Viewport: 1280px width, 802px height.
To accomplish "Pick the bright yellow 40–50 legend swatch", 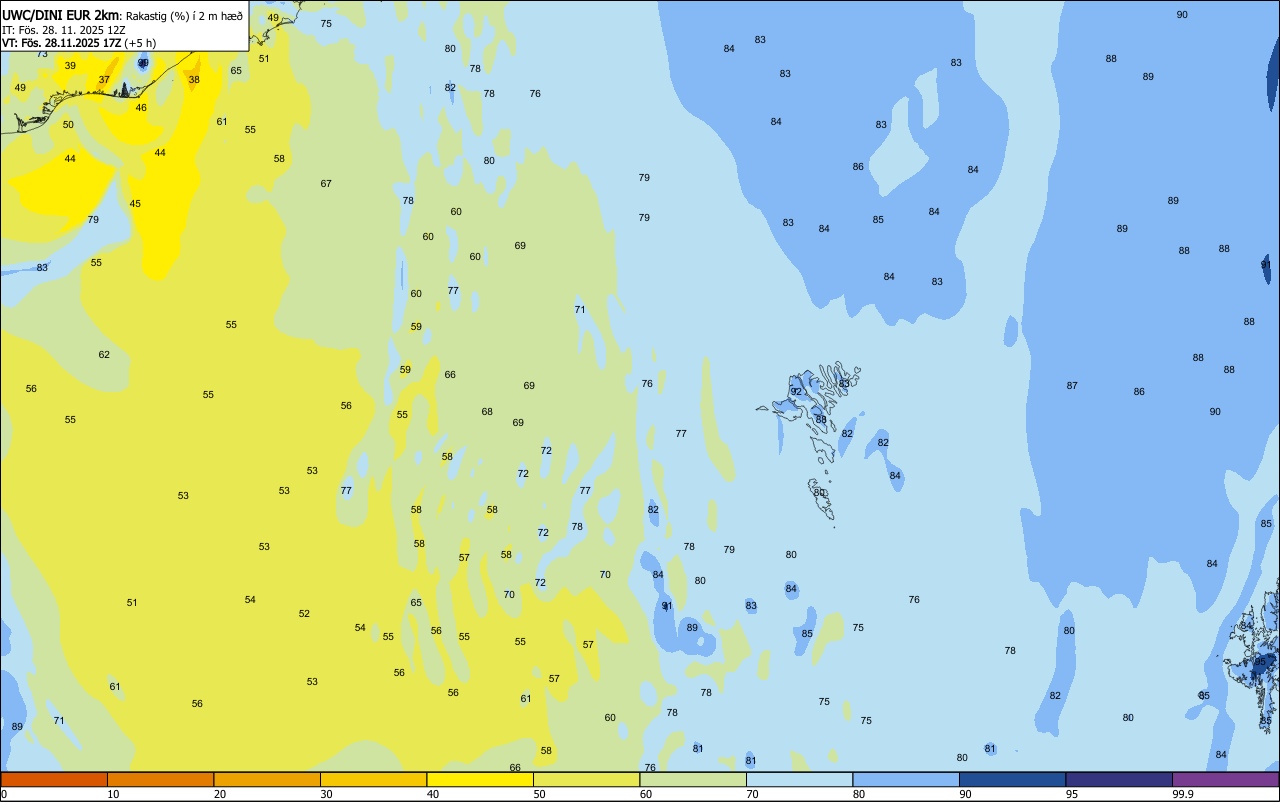I will (x=480, y=779).
